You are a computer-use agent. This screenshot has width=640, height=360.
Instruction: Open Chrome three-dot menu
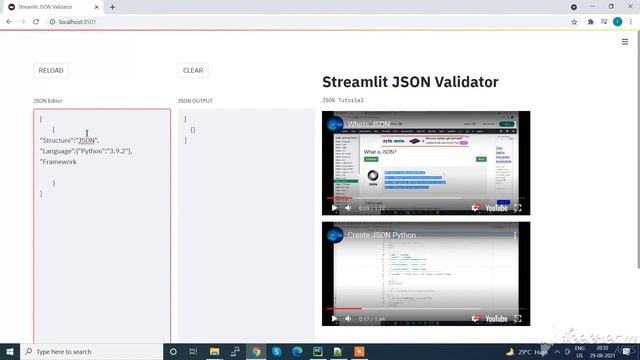tap(631, 22)
